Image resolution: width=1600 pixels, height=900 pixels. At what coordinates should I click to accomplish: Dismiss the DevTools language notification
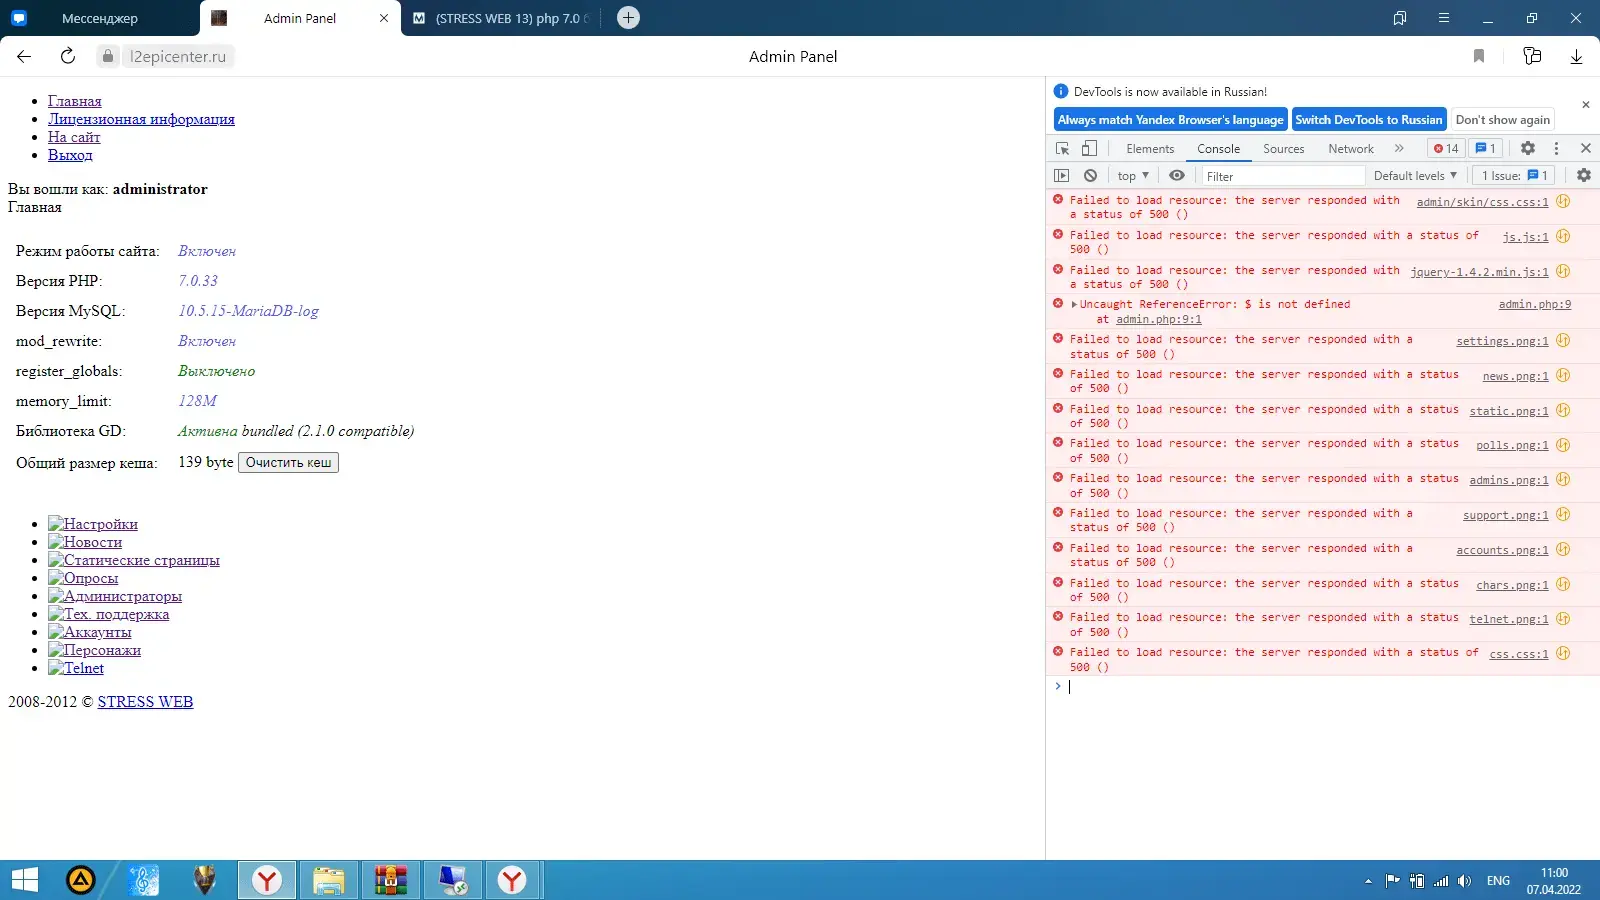click(1585, 104)
